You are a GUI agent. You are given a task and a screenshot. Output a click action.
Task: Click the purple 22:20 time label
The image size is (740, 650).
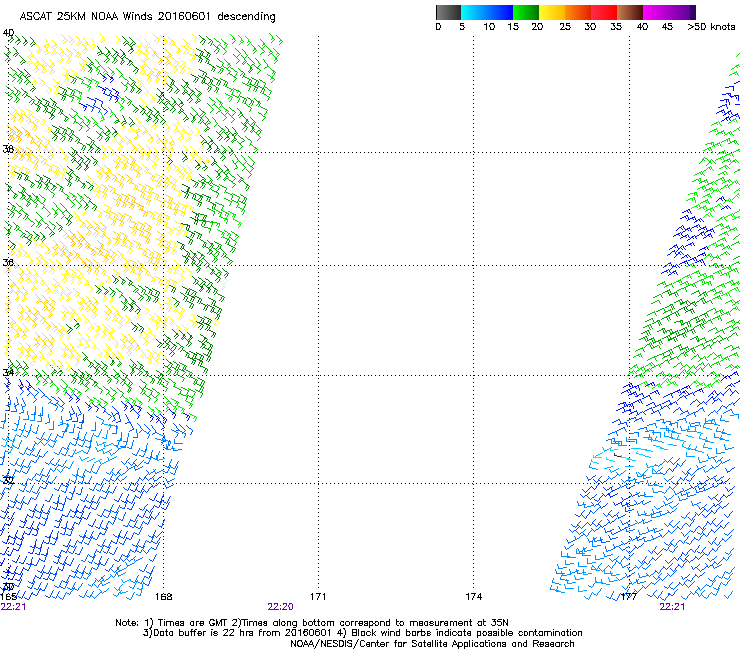point(280,607)
